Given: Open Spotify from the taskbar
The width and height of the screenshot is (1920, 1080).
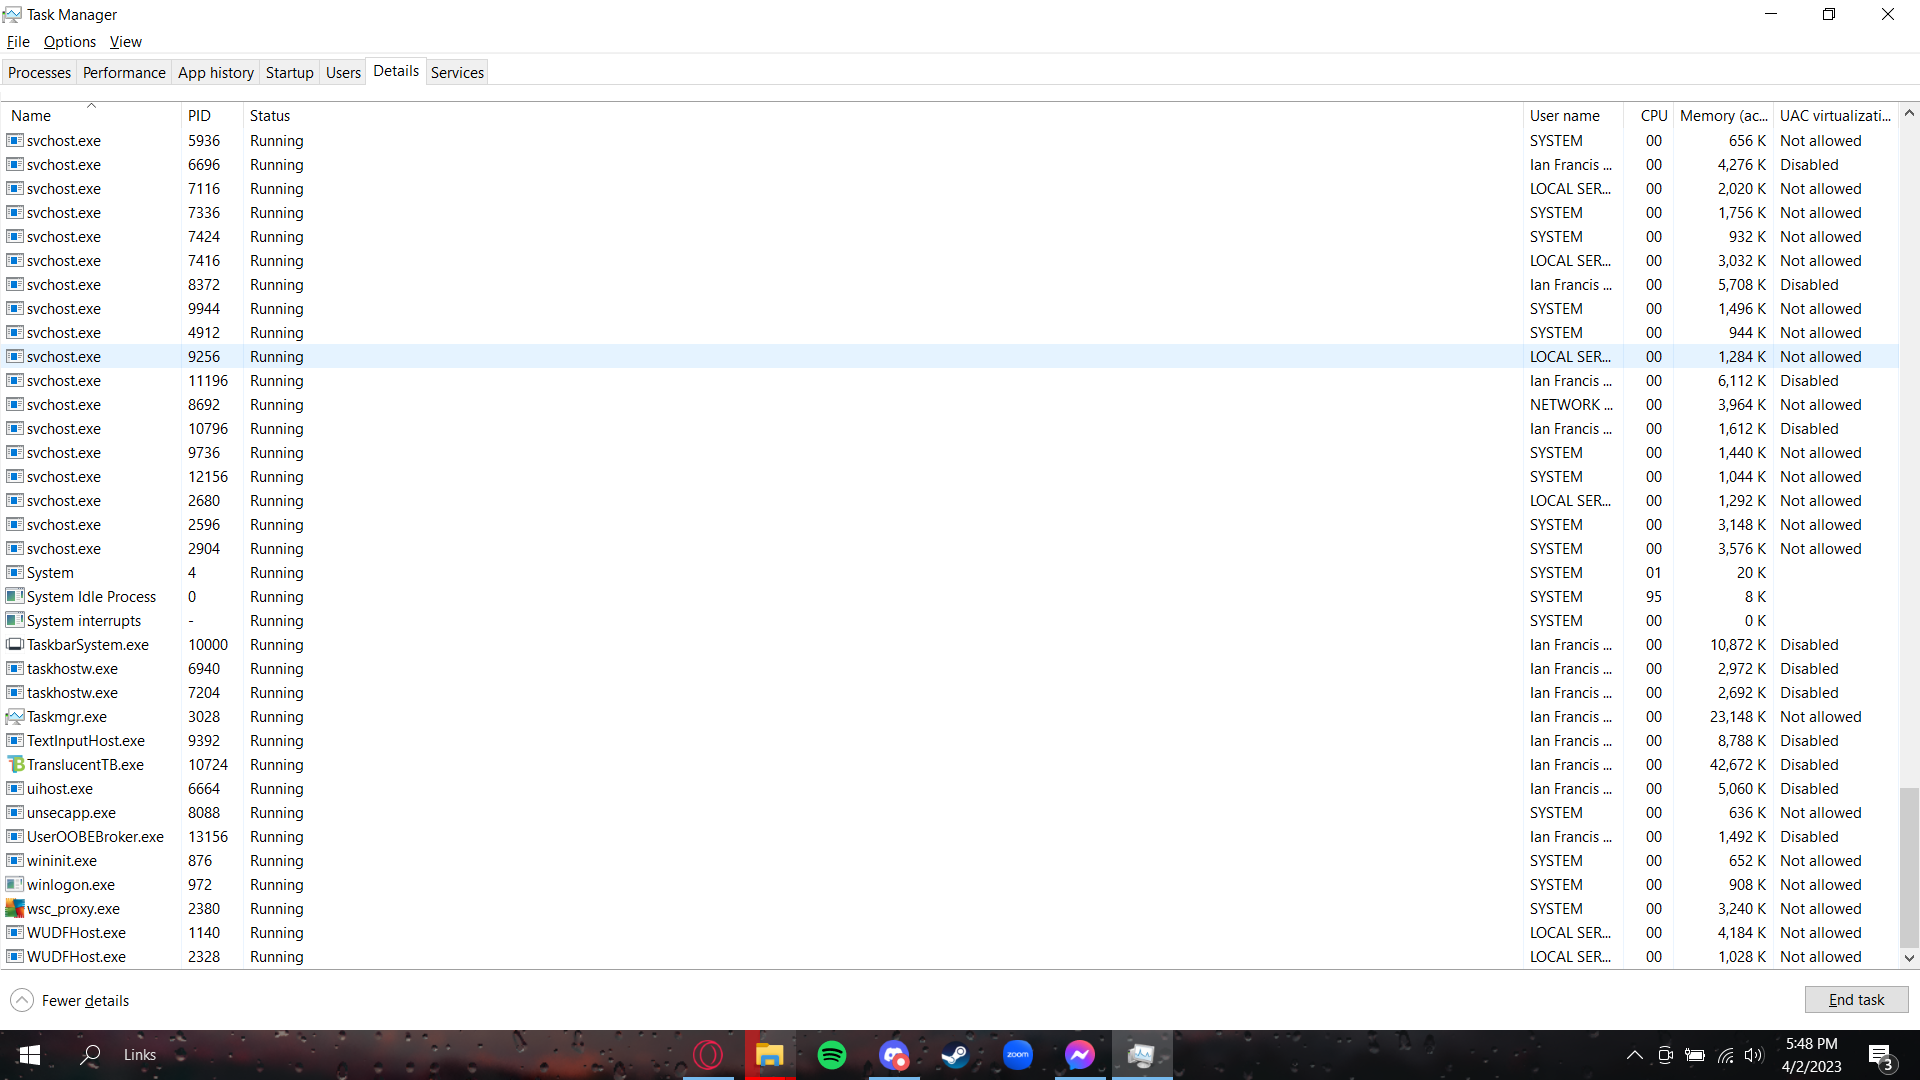Looking at the screenshot, I should tap(833, 1054).
